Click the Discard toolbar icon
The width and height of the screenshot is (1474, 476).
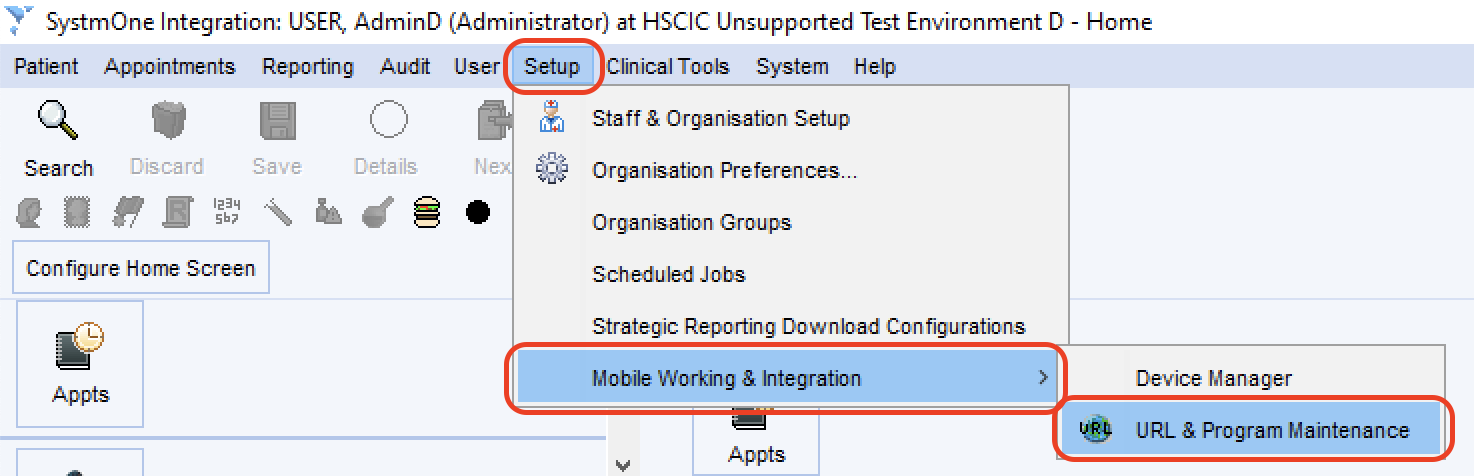click(167, 121)
